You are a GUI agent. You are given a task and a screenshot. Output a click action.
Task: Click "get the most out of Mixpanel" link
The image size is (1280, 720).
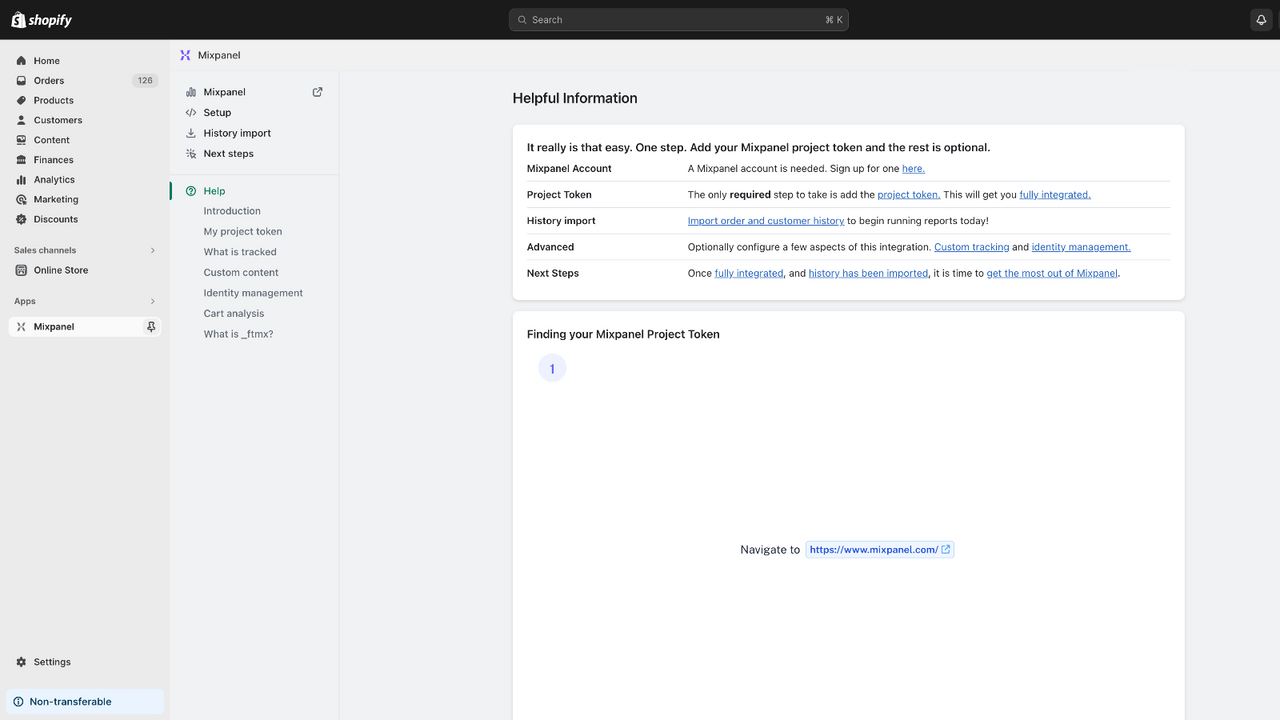(x=1052, y=273)
